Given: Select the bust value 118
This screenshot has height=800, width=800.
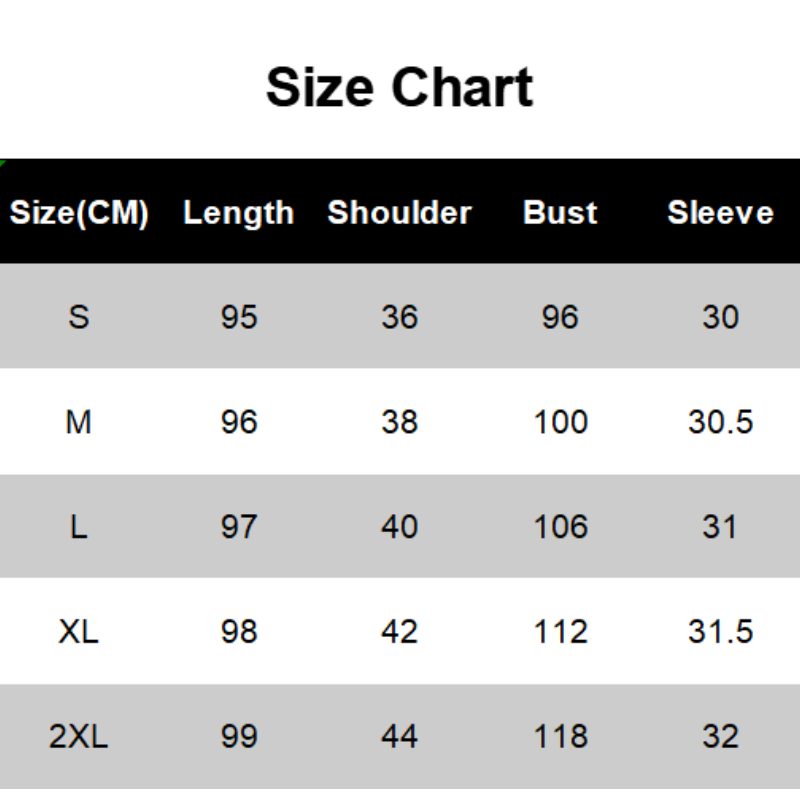Looking at the screenshot, I should [x=560, y=737].
